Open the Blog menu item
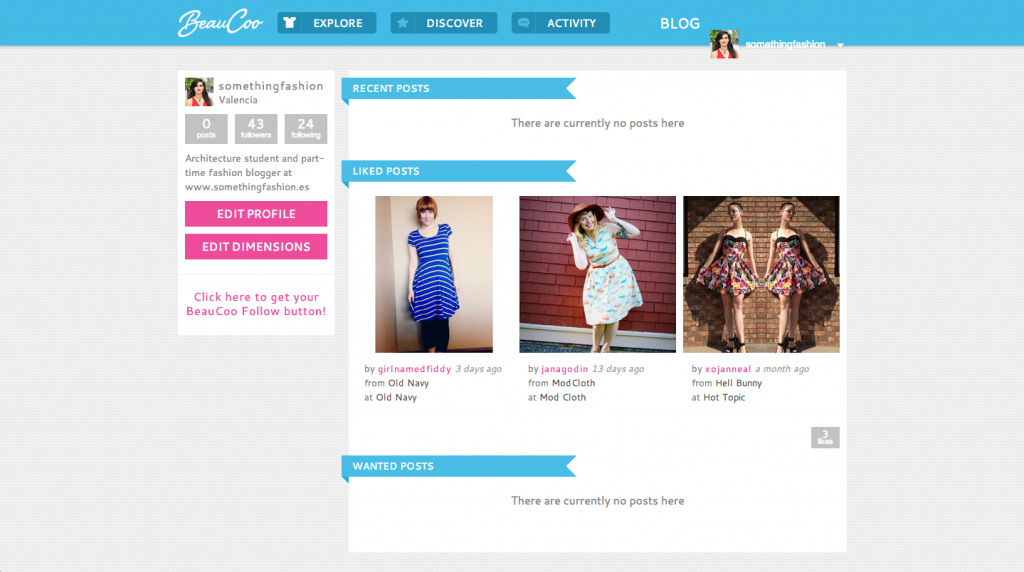The height and width of the screenshot is (572, 1024). tap(680, 24)
